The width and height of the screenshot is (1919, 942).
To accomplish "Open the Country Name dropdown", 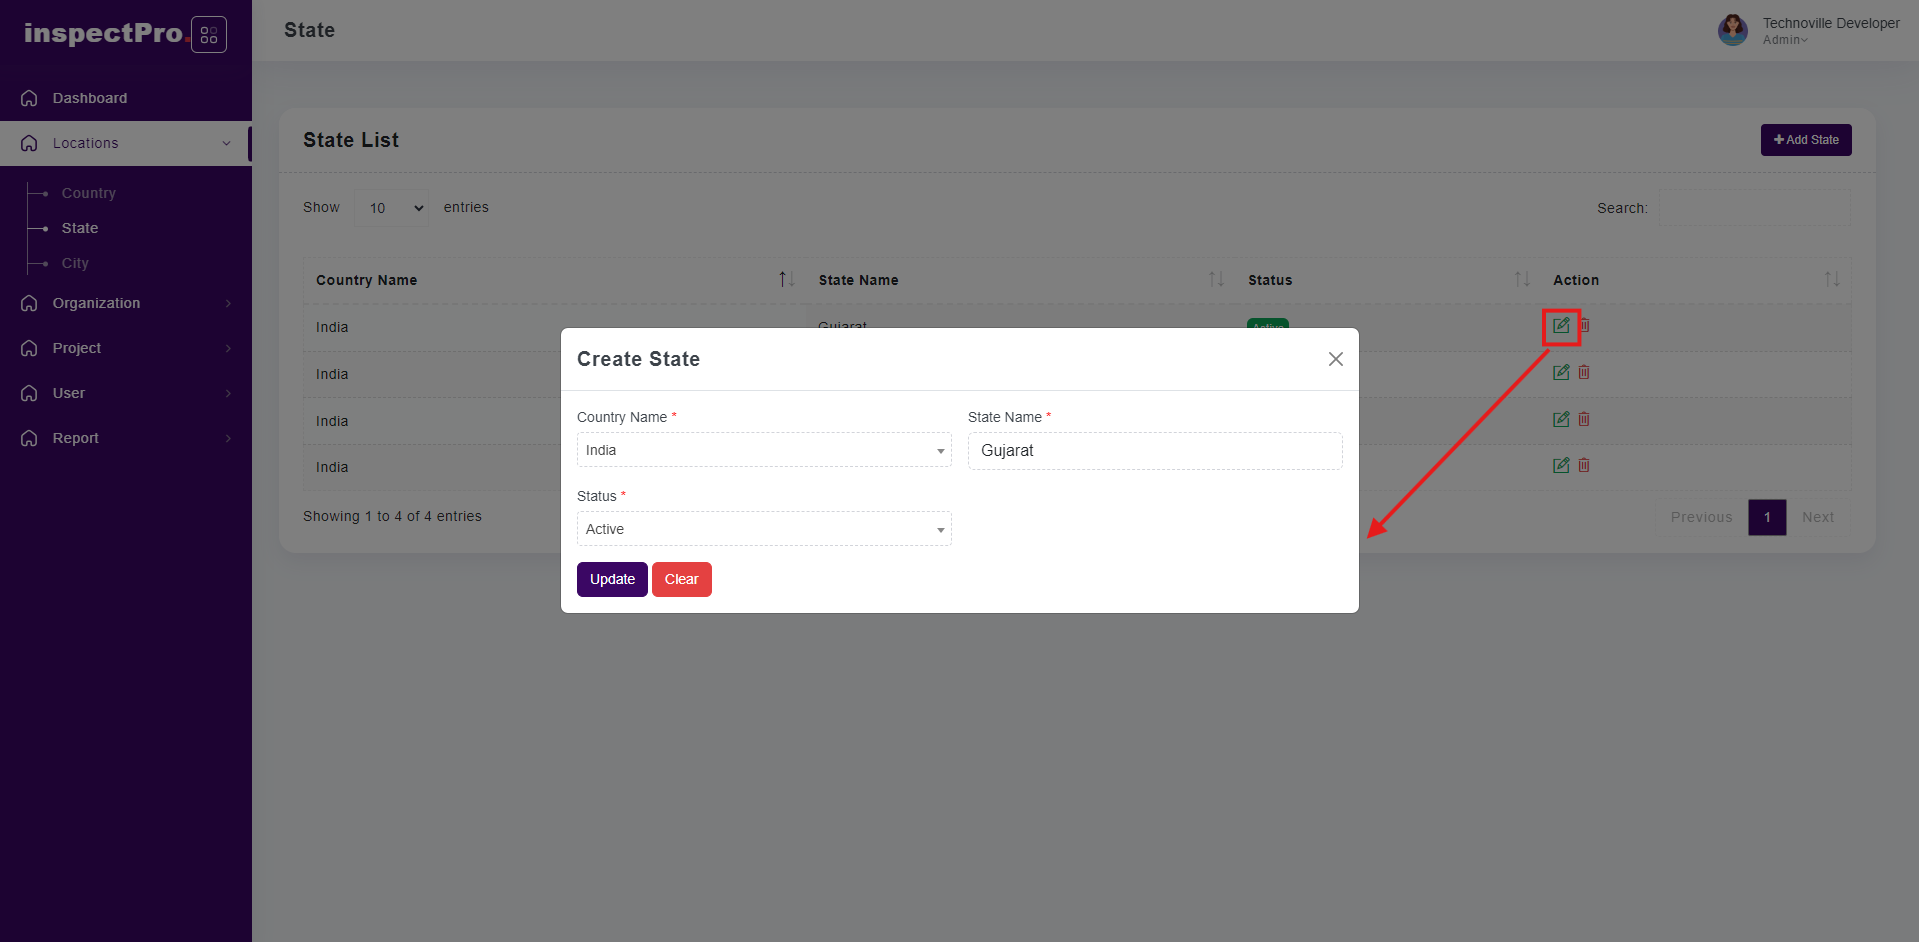I will point(763,450).
